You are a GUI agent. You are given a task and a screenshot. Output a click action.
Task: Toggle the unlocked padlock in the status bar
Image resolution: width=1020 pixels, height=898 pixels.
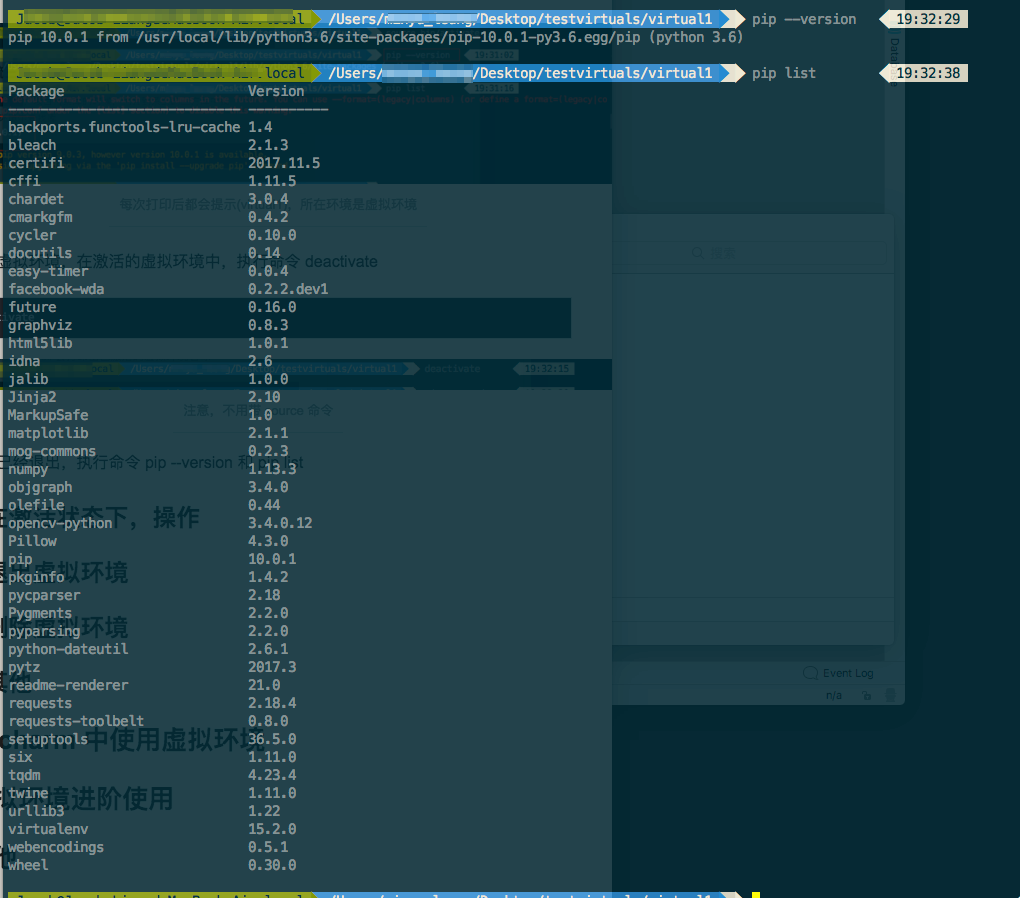coord(867,696)
